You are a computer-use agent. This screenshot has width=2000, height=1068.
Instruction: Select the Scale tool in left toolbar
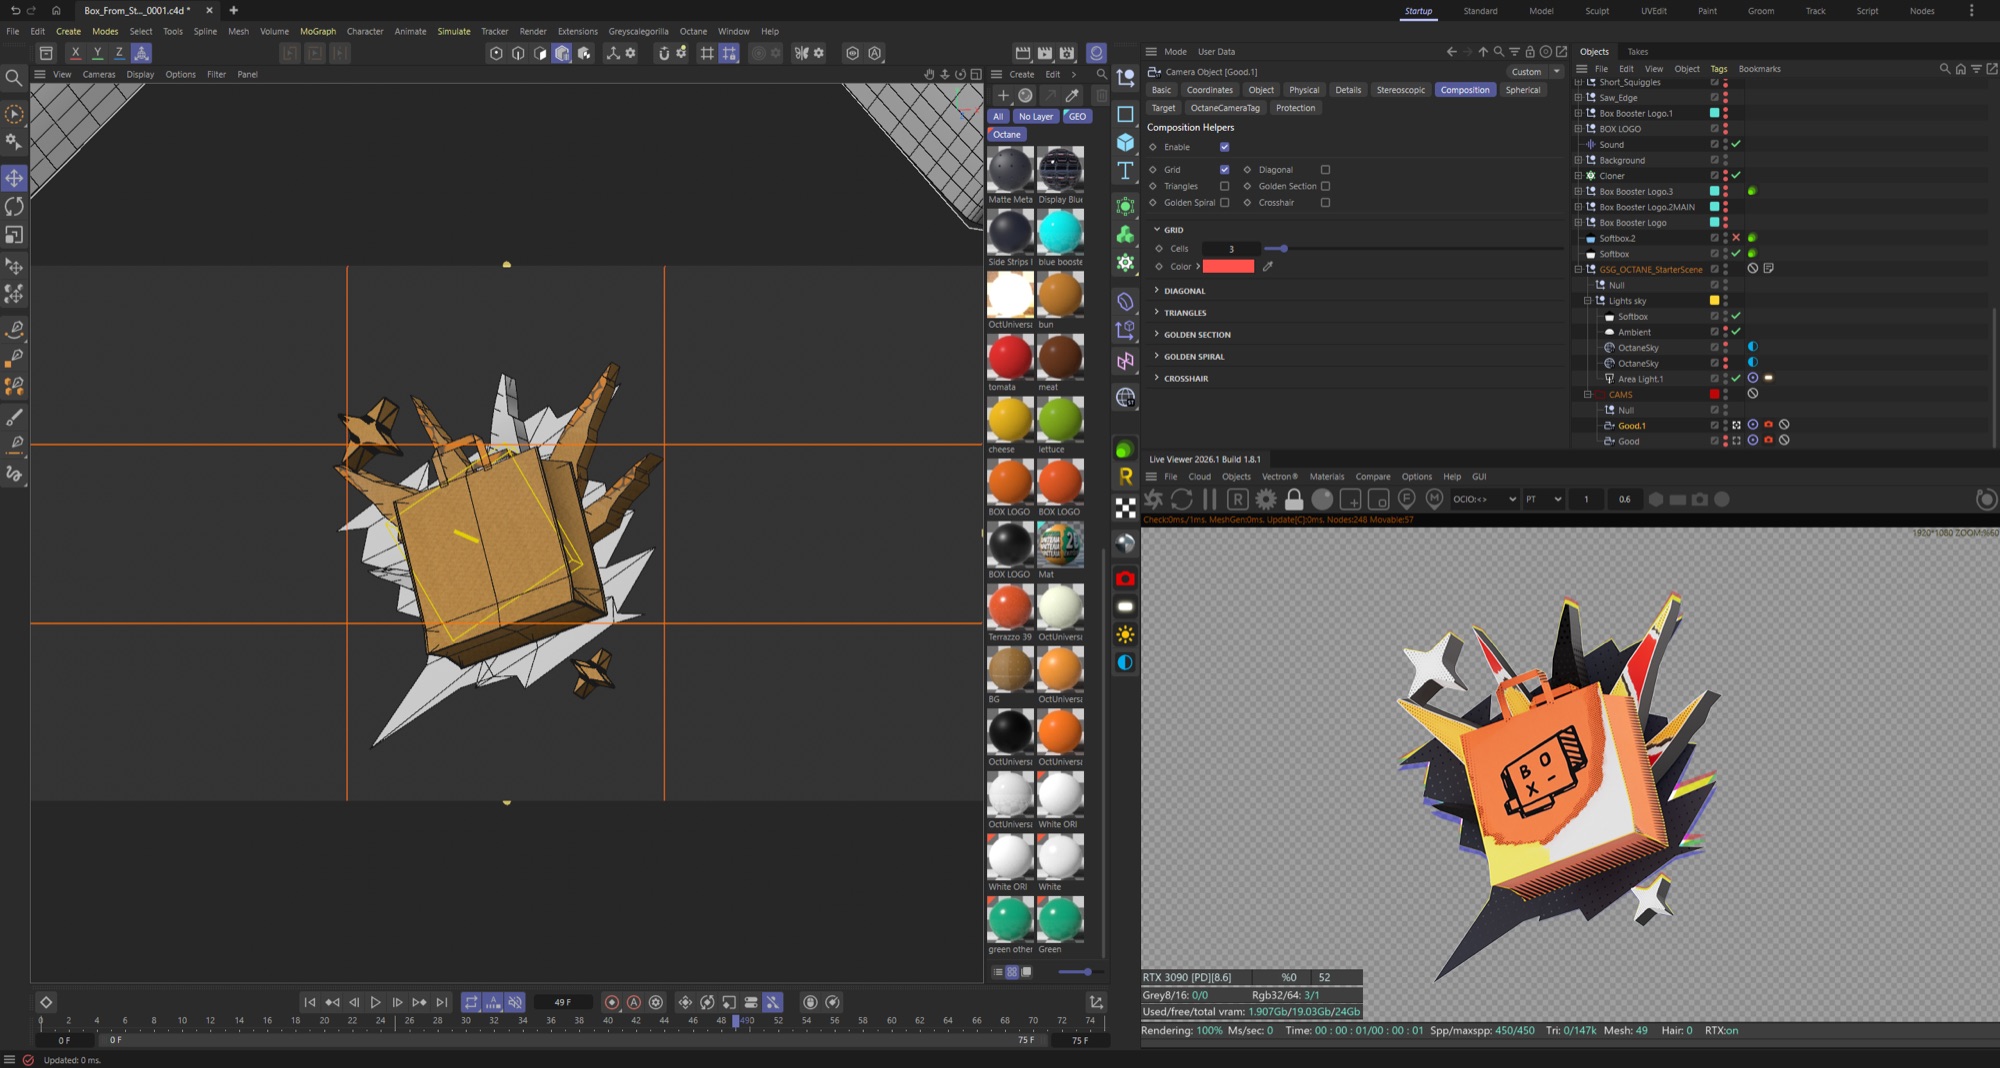click(x=14, y=235)
